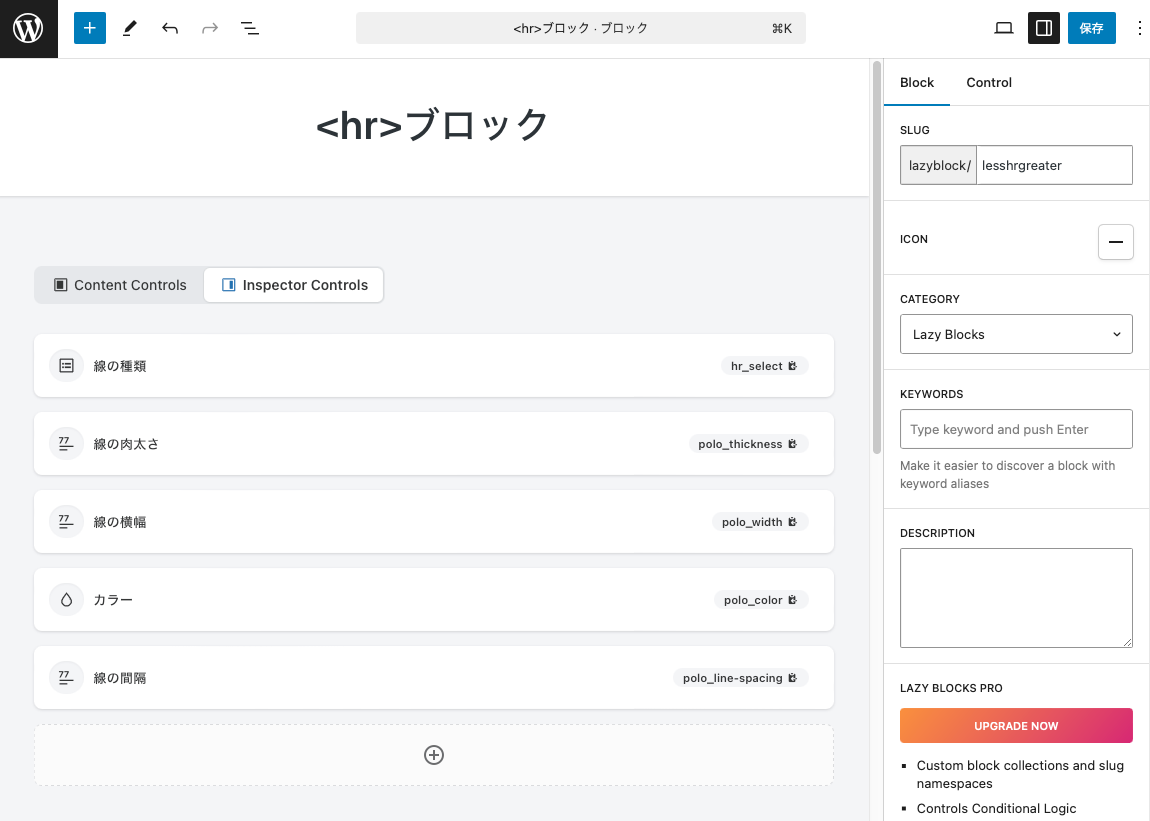Select the Block tab
Screen dimensions: 1150x821
pos(917,82)
